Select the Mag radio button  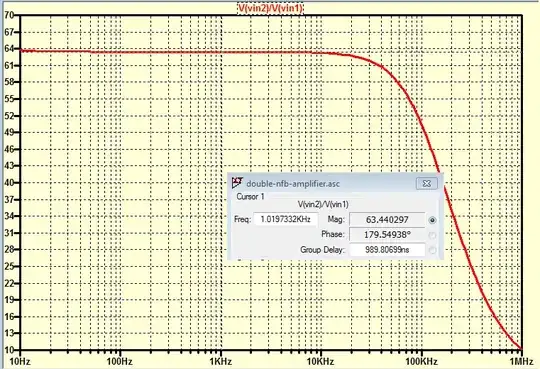pyautogui.click(x=433, y=220)
